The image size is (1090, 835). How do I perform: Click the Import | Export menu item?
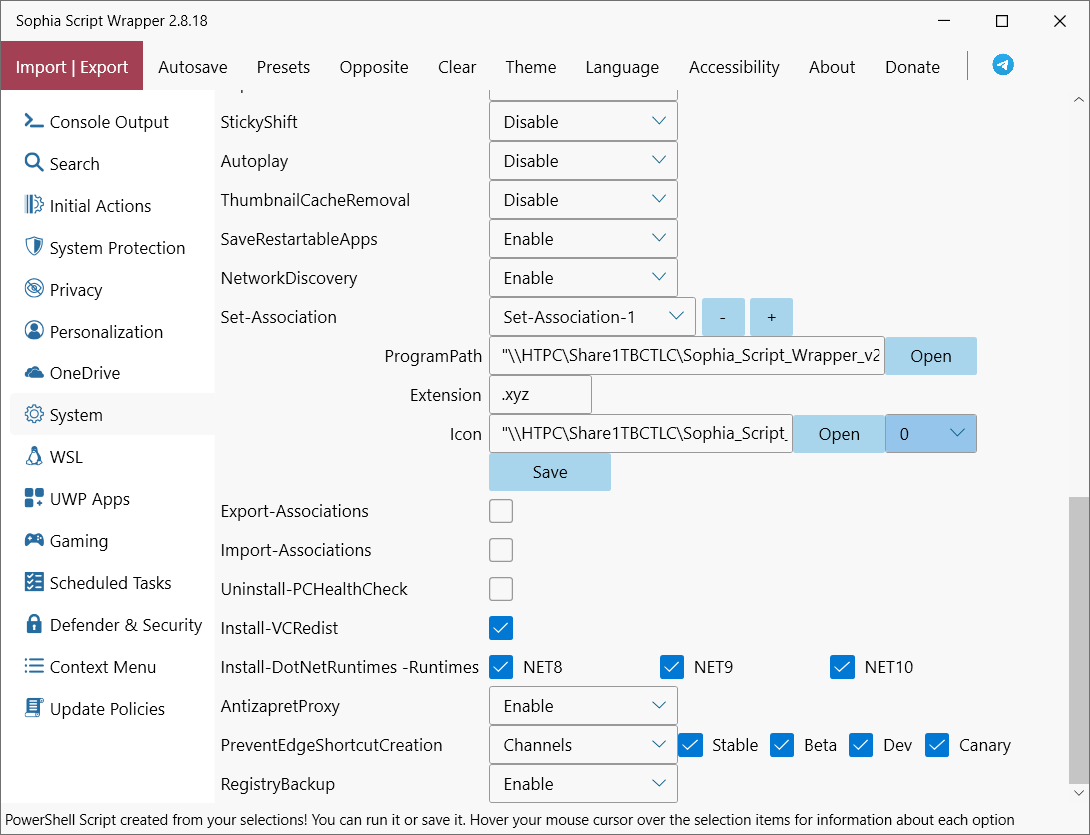click(72, 67)
